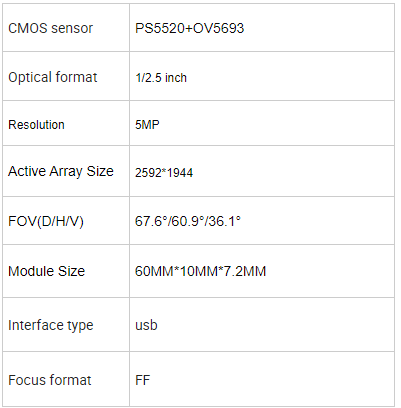Select the 5MP resolution value
Screen dimensions: 401x408
coord(147,125)
